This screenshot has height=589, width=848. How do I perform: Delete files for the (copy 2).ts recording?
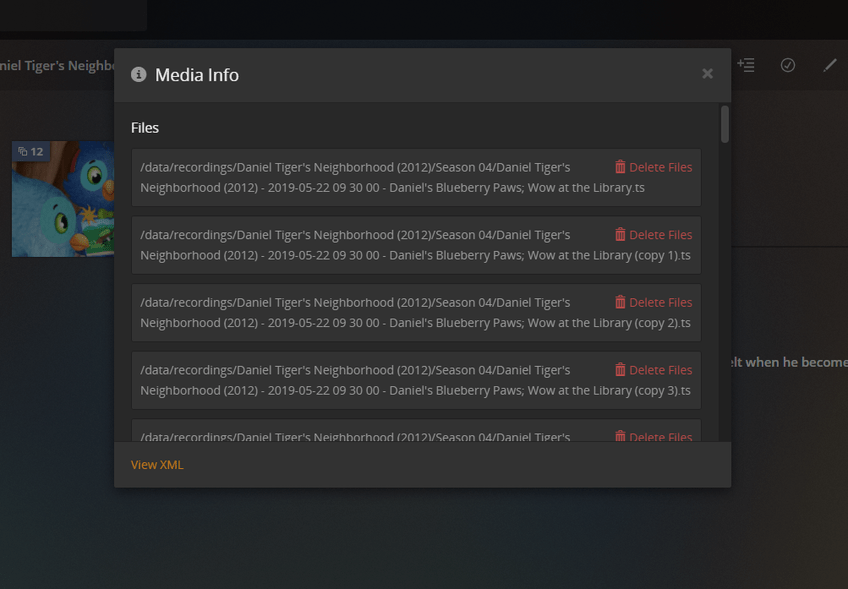click(x=653, y=302)
